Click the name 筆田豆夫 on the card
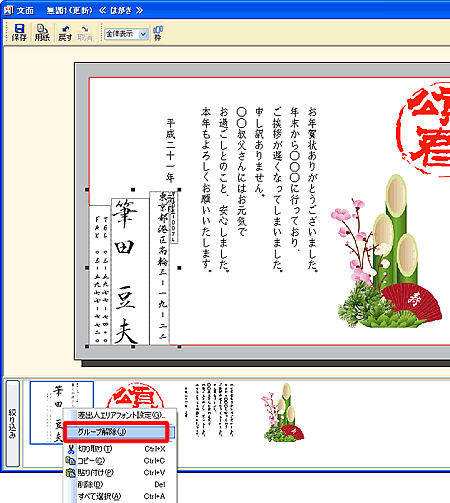 coord(125,271)
